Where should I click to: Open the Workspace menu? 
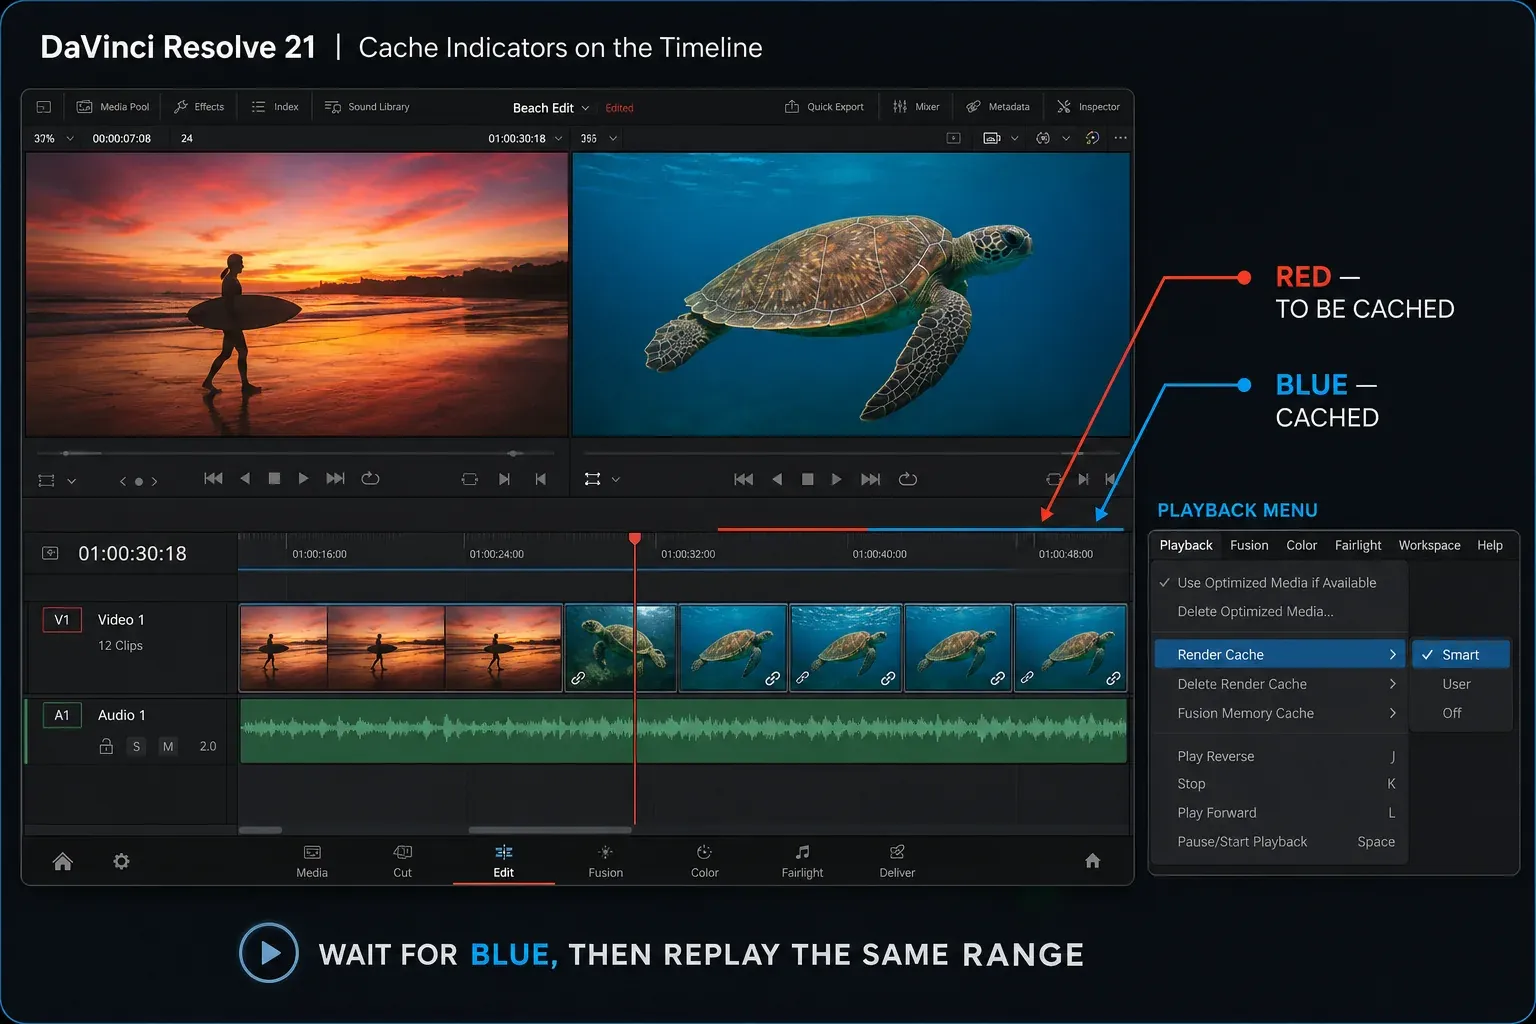coord(1429,545)
